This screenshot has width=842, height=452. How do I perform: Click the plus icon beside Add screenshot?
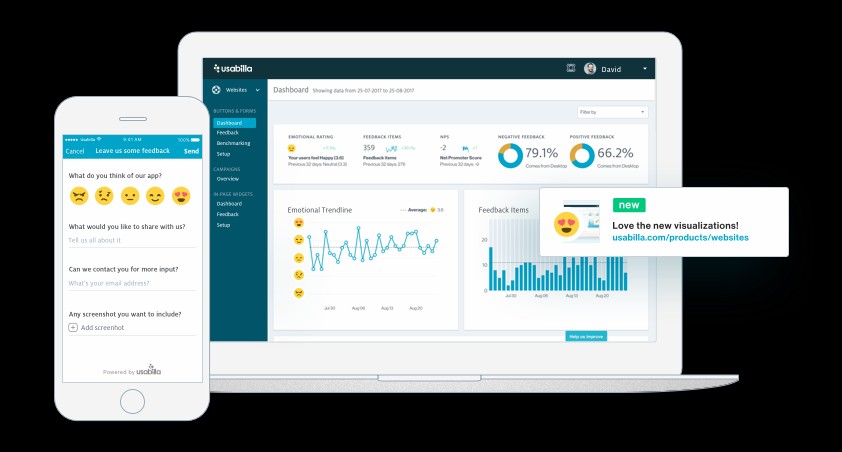click(x=73, y=327)
